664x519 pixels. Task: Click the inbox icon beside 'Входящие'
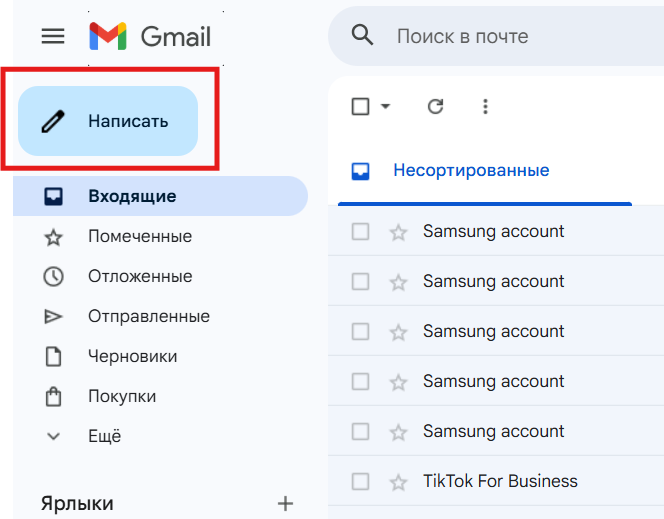click(x=53, y=196)
